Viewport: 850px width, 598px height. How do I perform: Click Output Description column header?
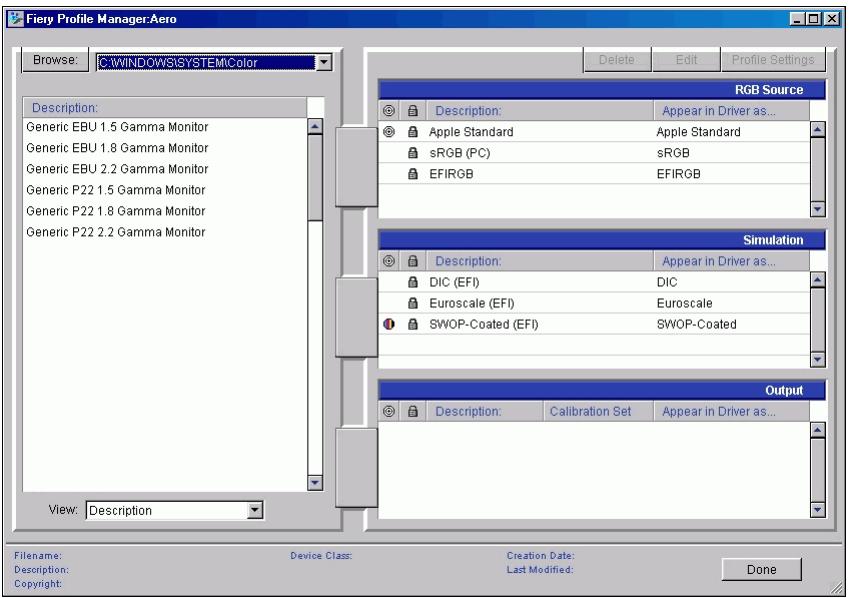tap(485, 411)
